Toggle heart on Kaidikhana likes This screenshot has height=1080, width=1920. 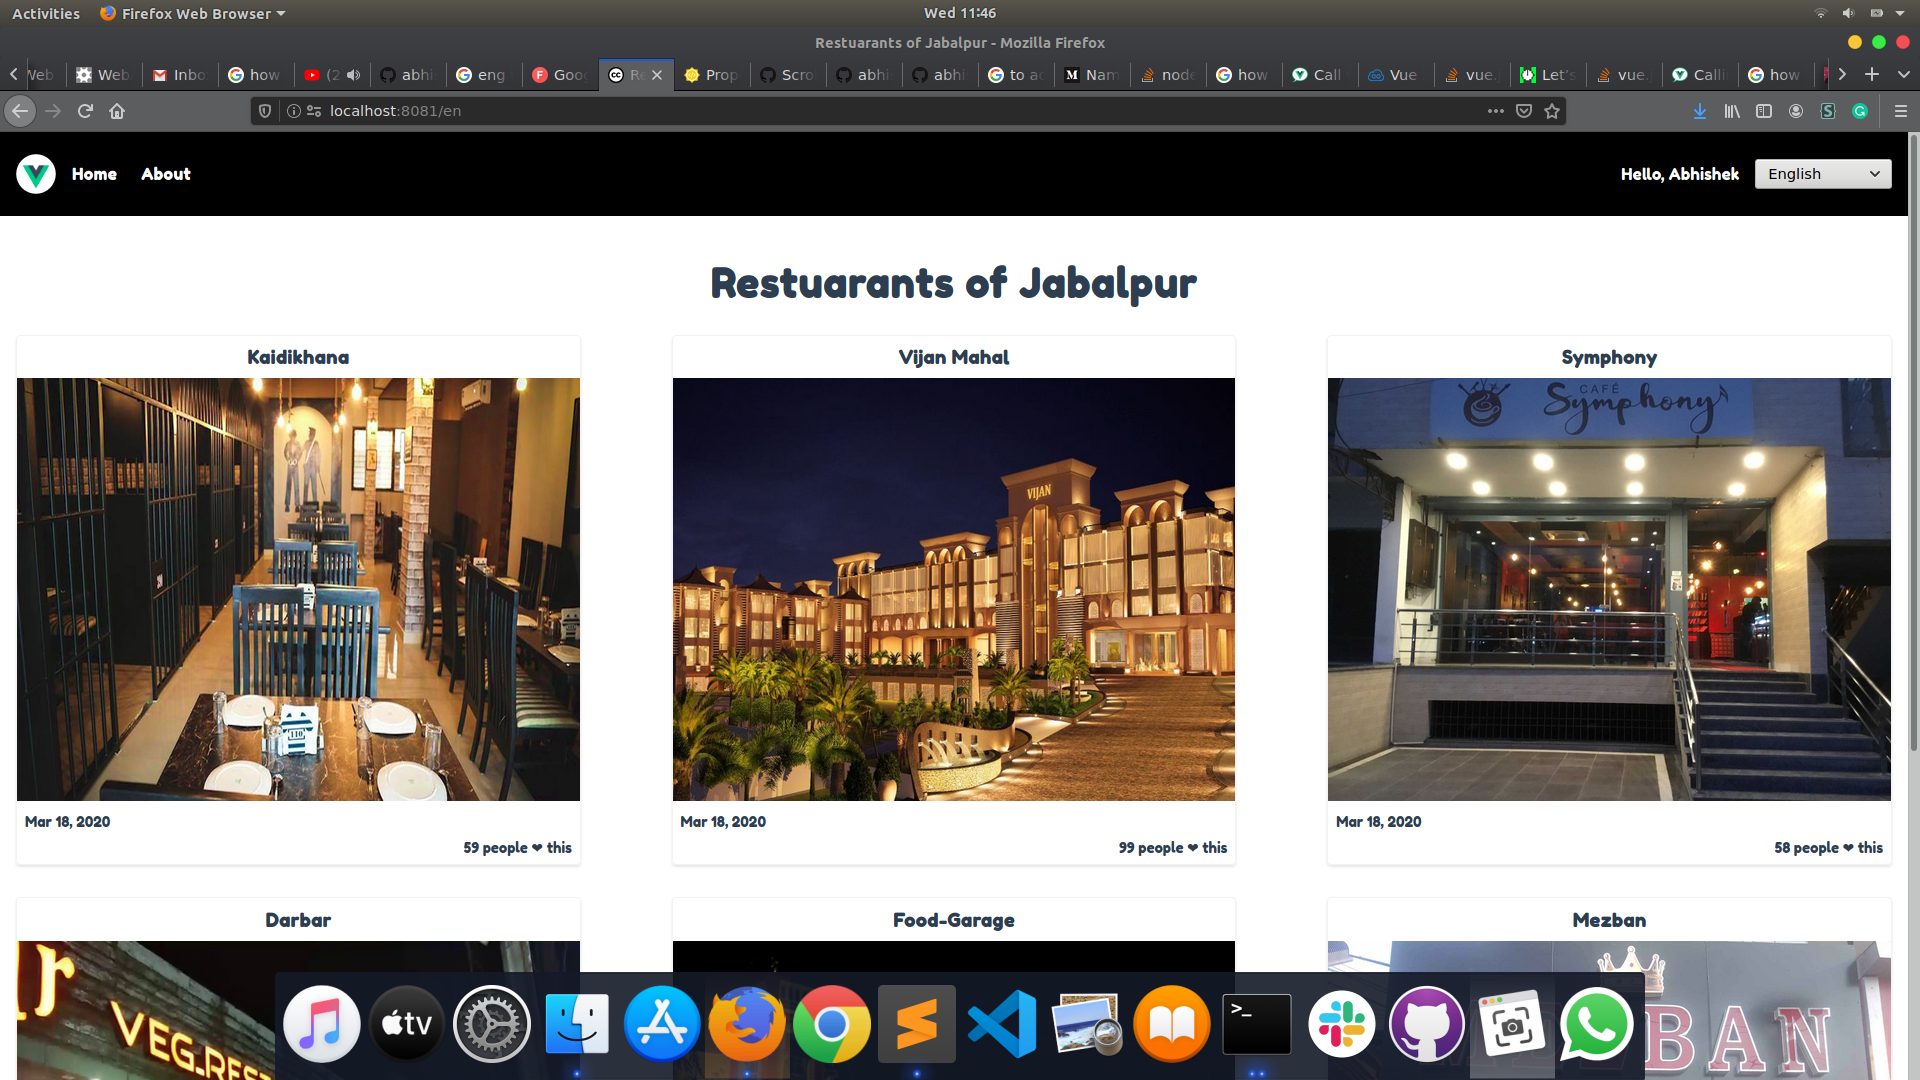[x=537, y=848]
